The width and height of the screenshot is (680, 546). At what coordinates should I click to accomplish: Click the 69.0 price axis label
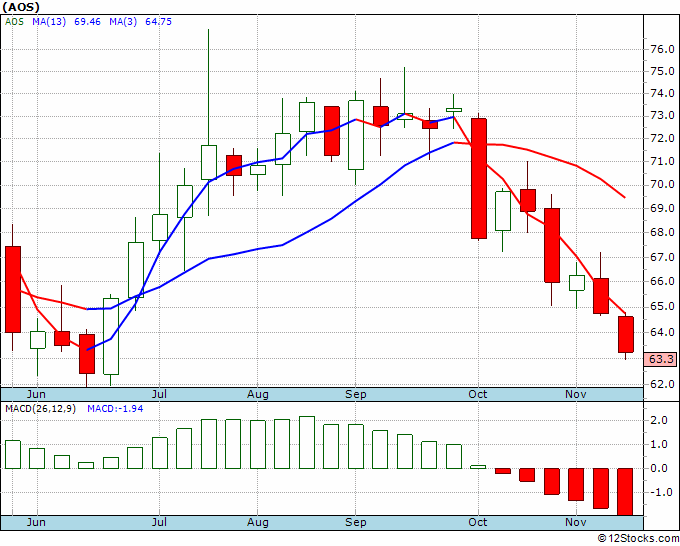pyautogui.click(x=662, y=208)
